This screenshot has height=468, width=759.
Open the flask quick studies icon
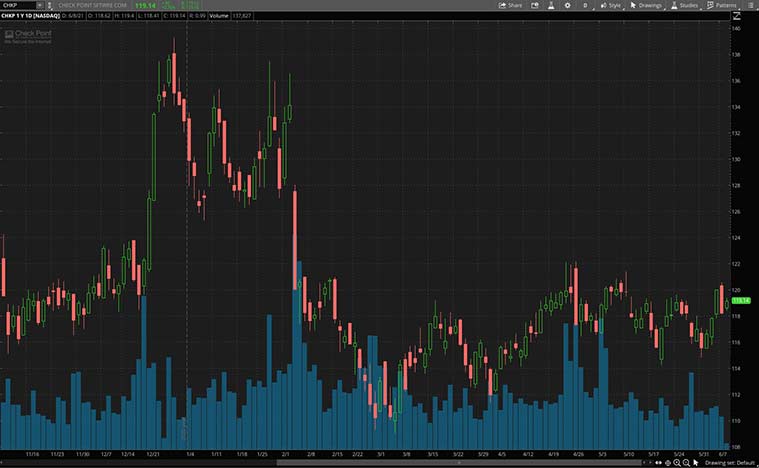pyautogui.click(x=551, y=5)
